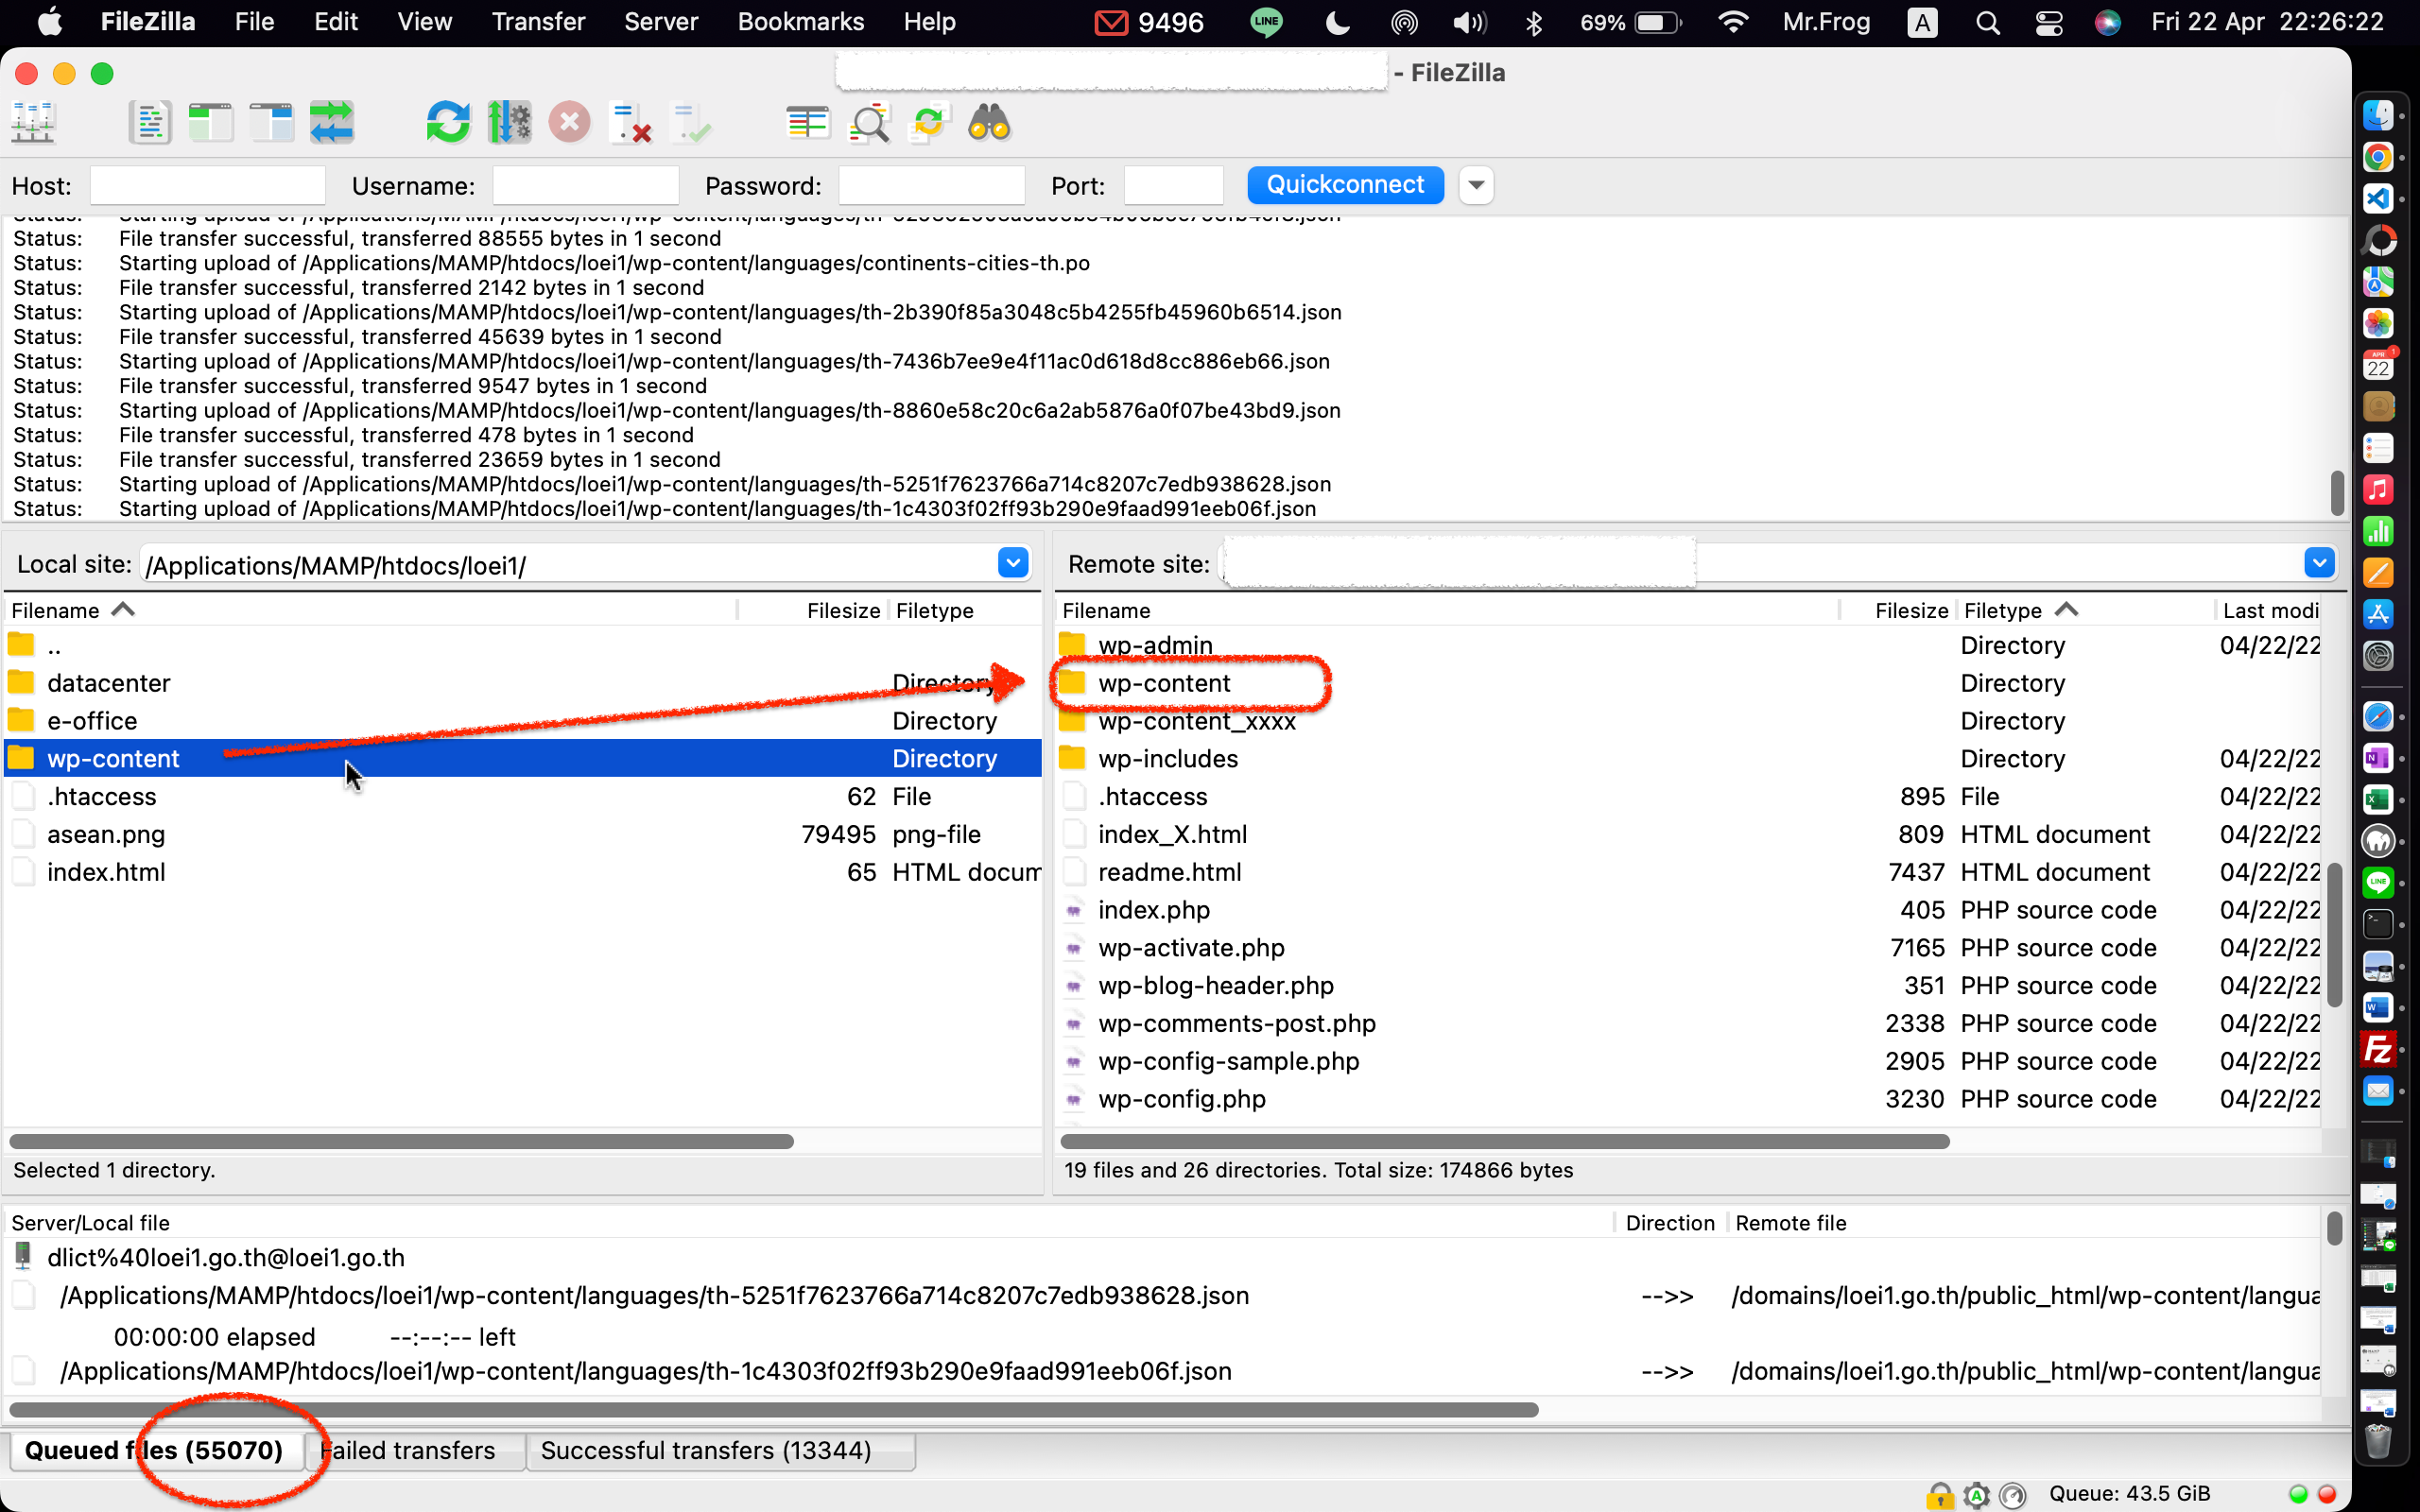This screenshot has height=1512, width=2420.
Task: Open the View menu
Action: 424,22
